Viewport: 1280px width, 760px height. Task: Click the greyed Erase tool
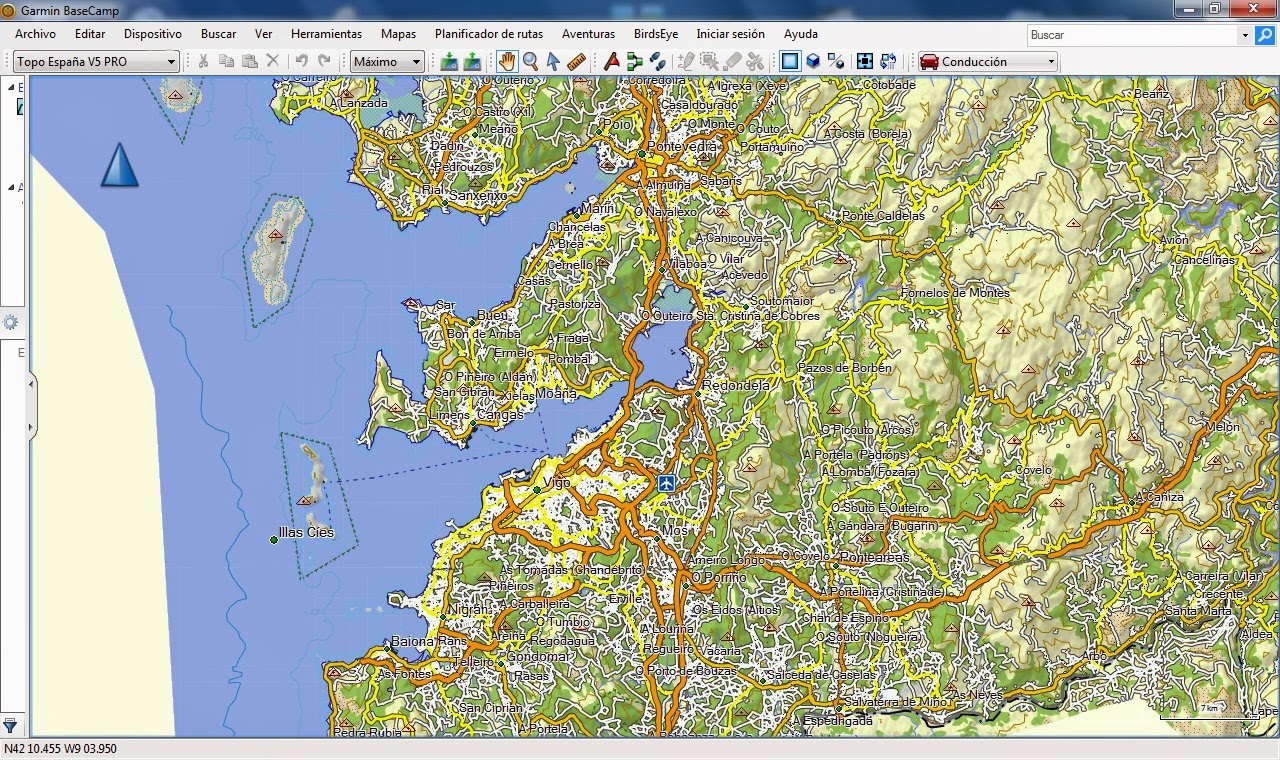(732, 61)
